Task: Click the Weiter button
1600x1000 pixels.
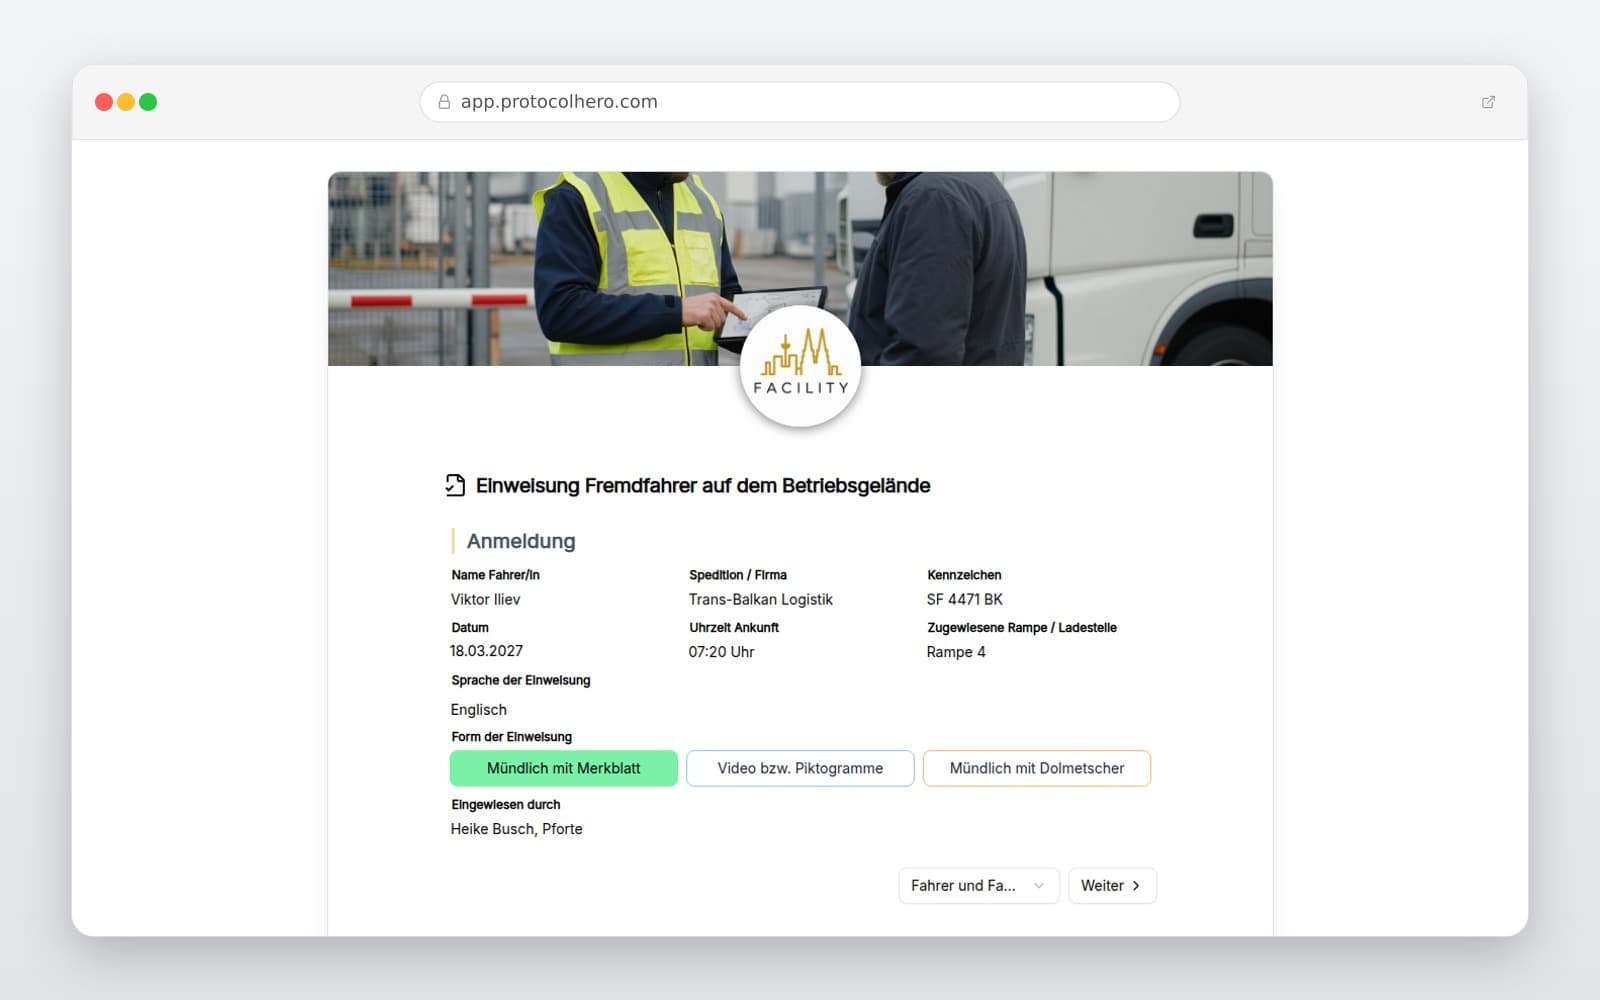Action: pyautogui.click(x=1112, y=886)
